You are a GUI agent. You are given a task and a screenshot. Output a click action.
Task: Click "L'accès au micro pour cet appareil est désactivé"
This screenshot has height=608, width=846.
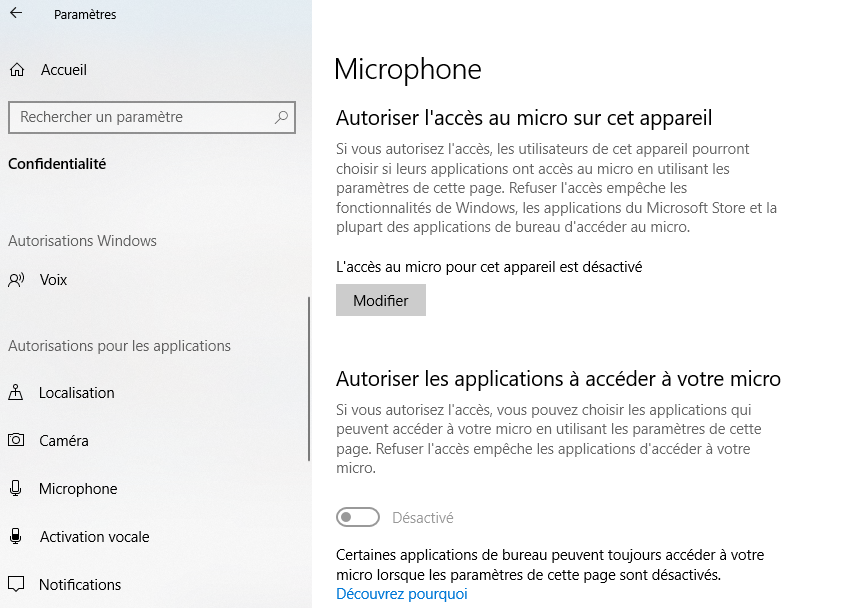point(489,267)
